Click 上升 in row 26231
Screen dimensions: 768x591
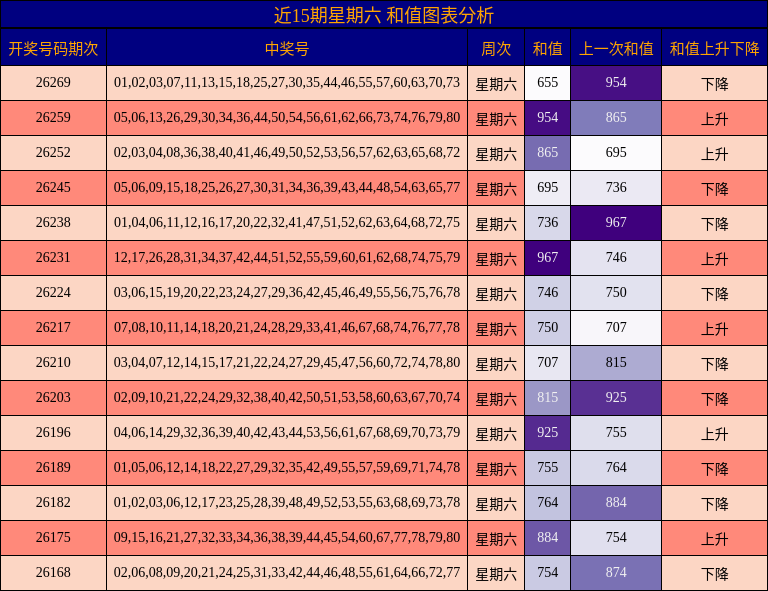click(715, 259)
